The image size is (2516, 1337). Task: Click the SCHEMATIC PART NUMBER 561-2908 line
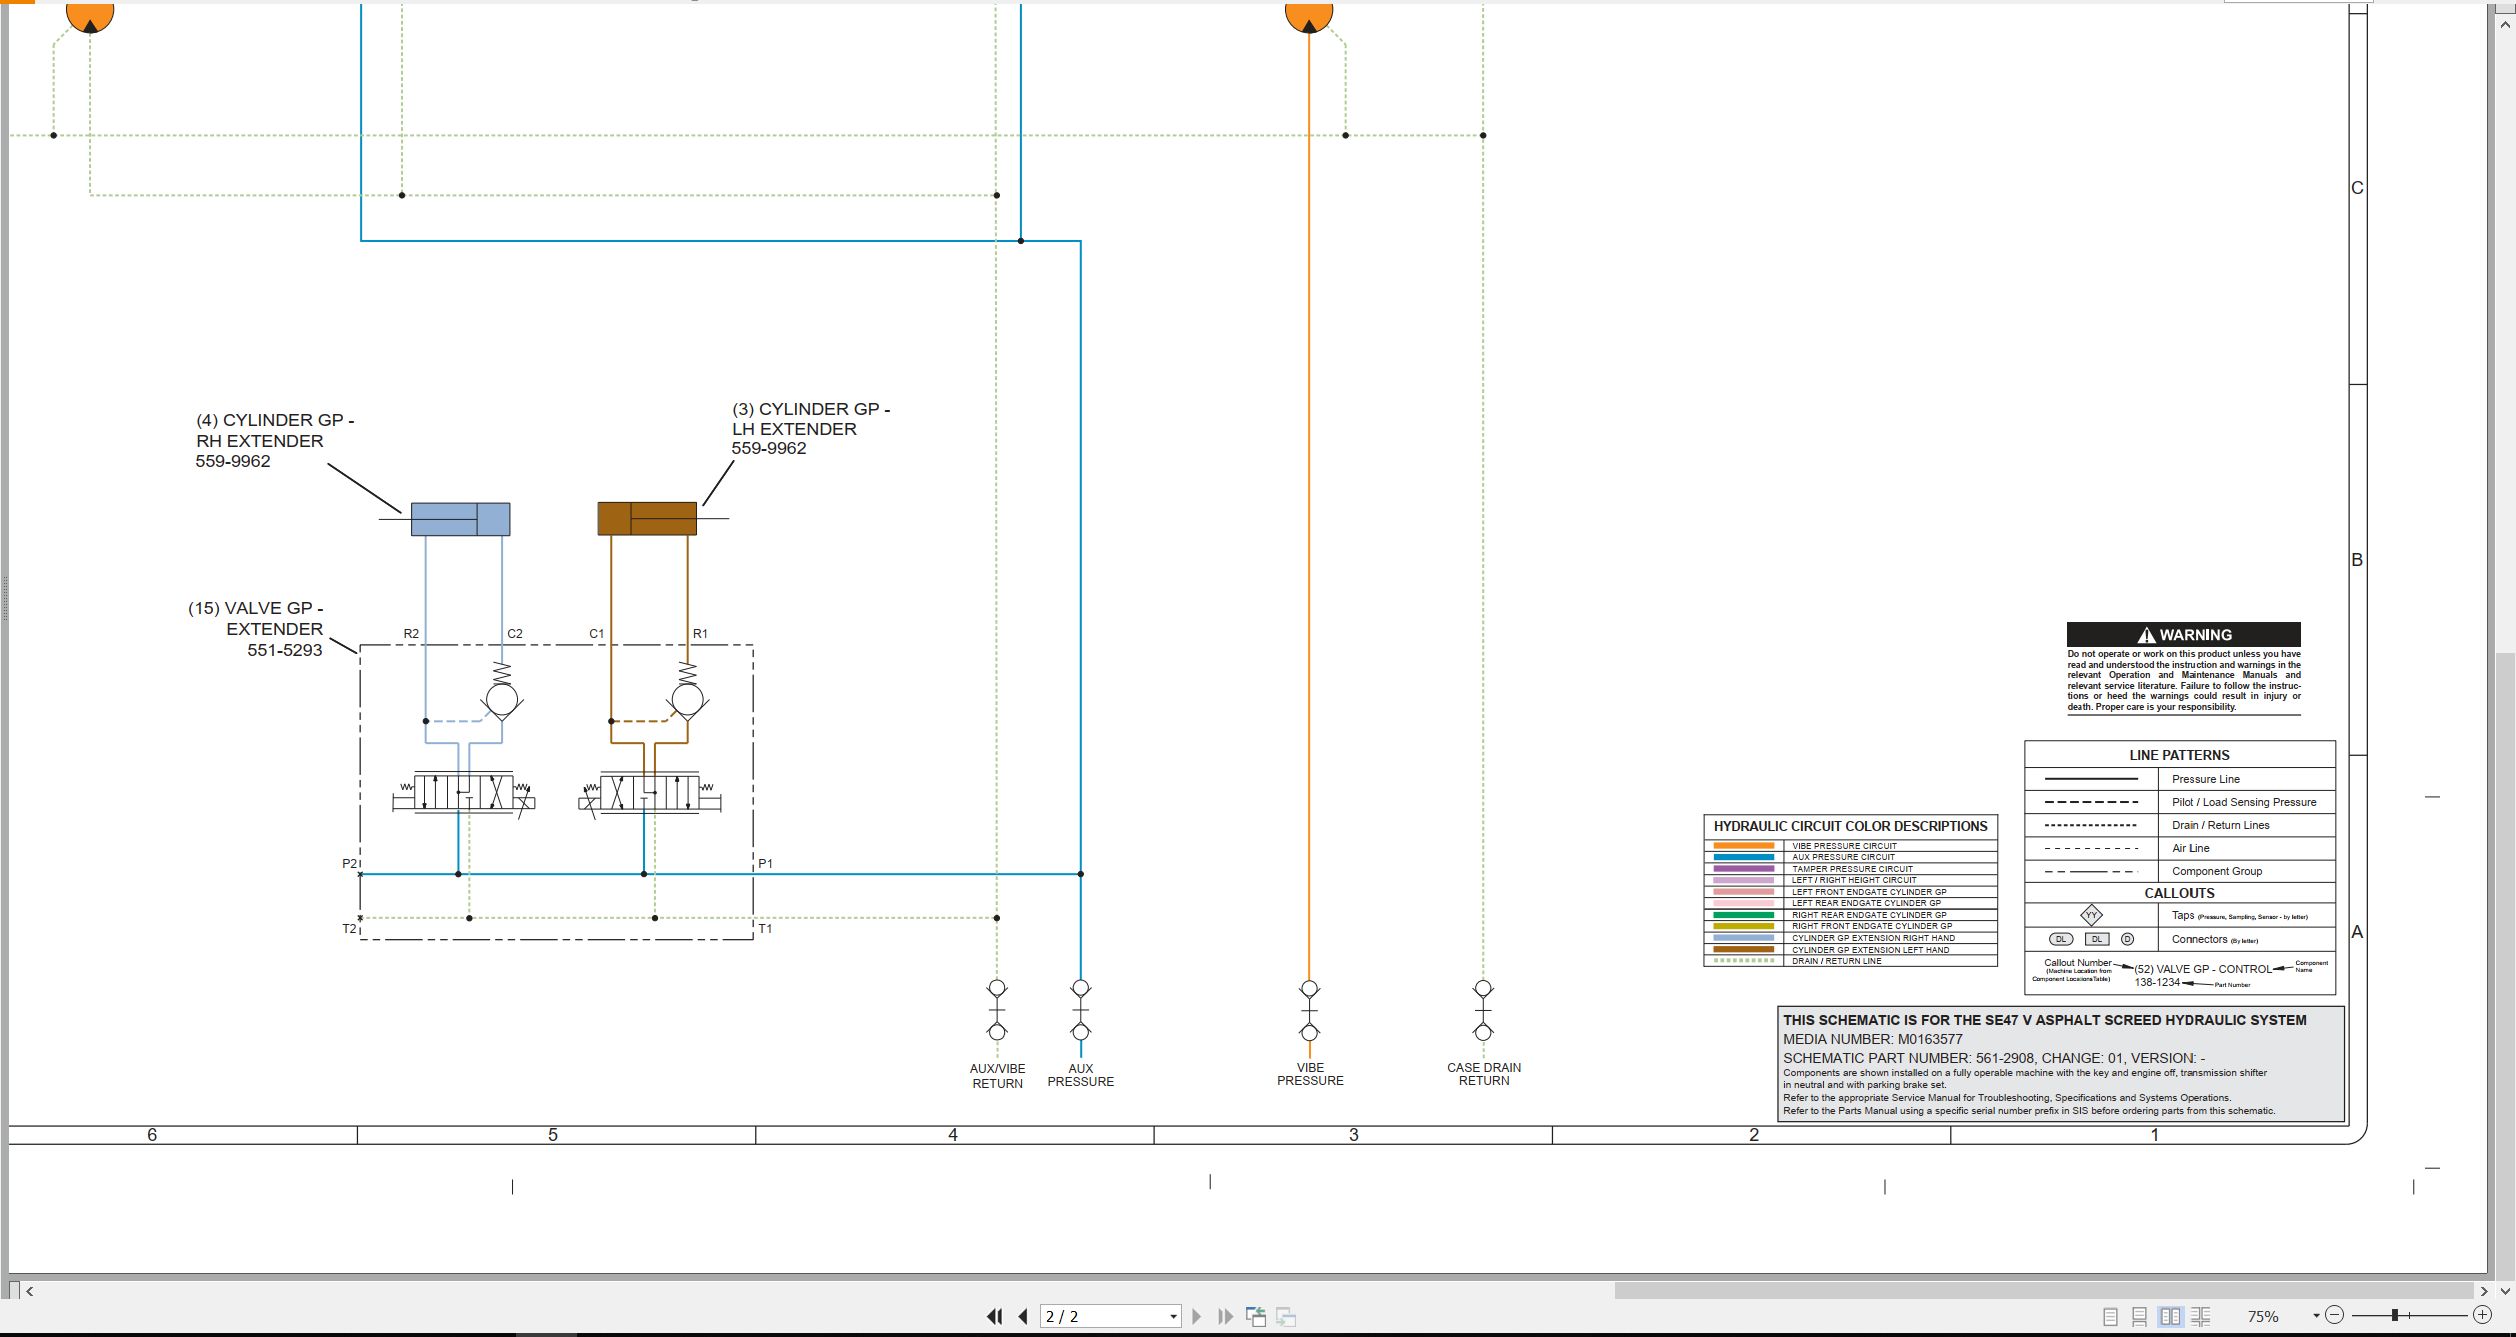point(1994,1058)
